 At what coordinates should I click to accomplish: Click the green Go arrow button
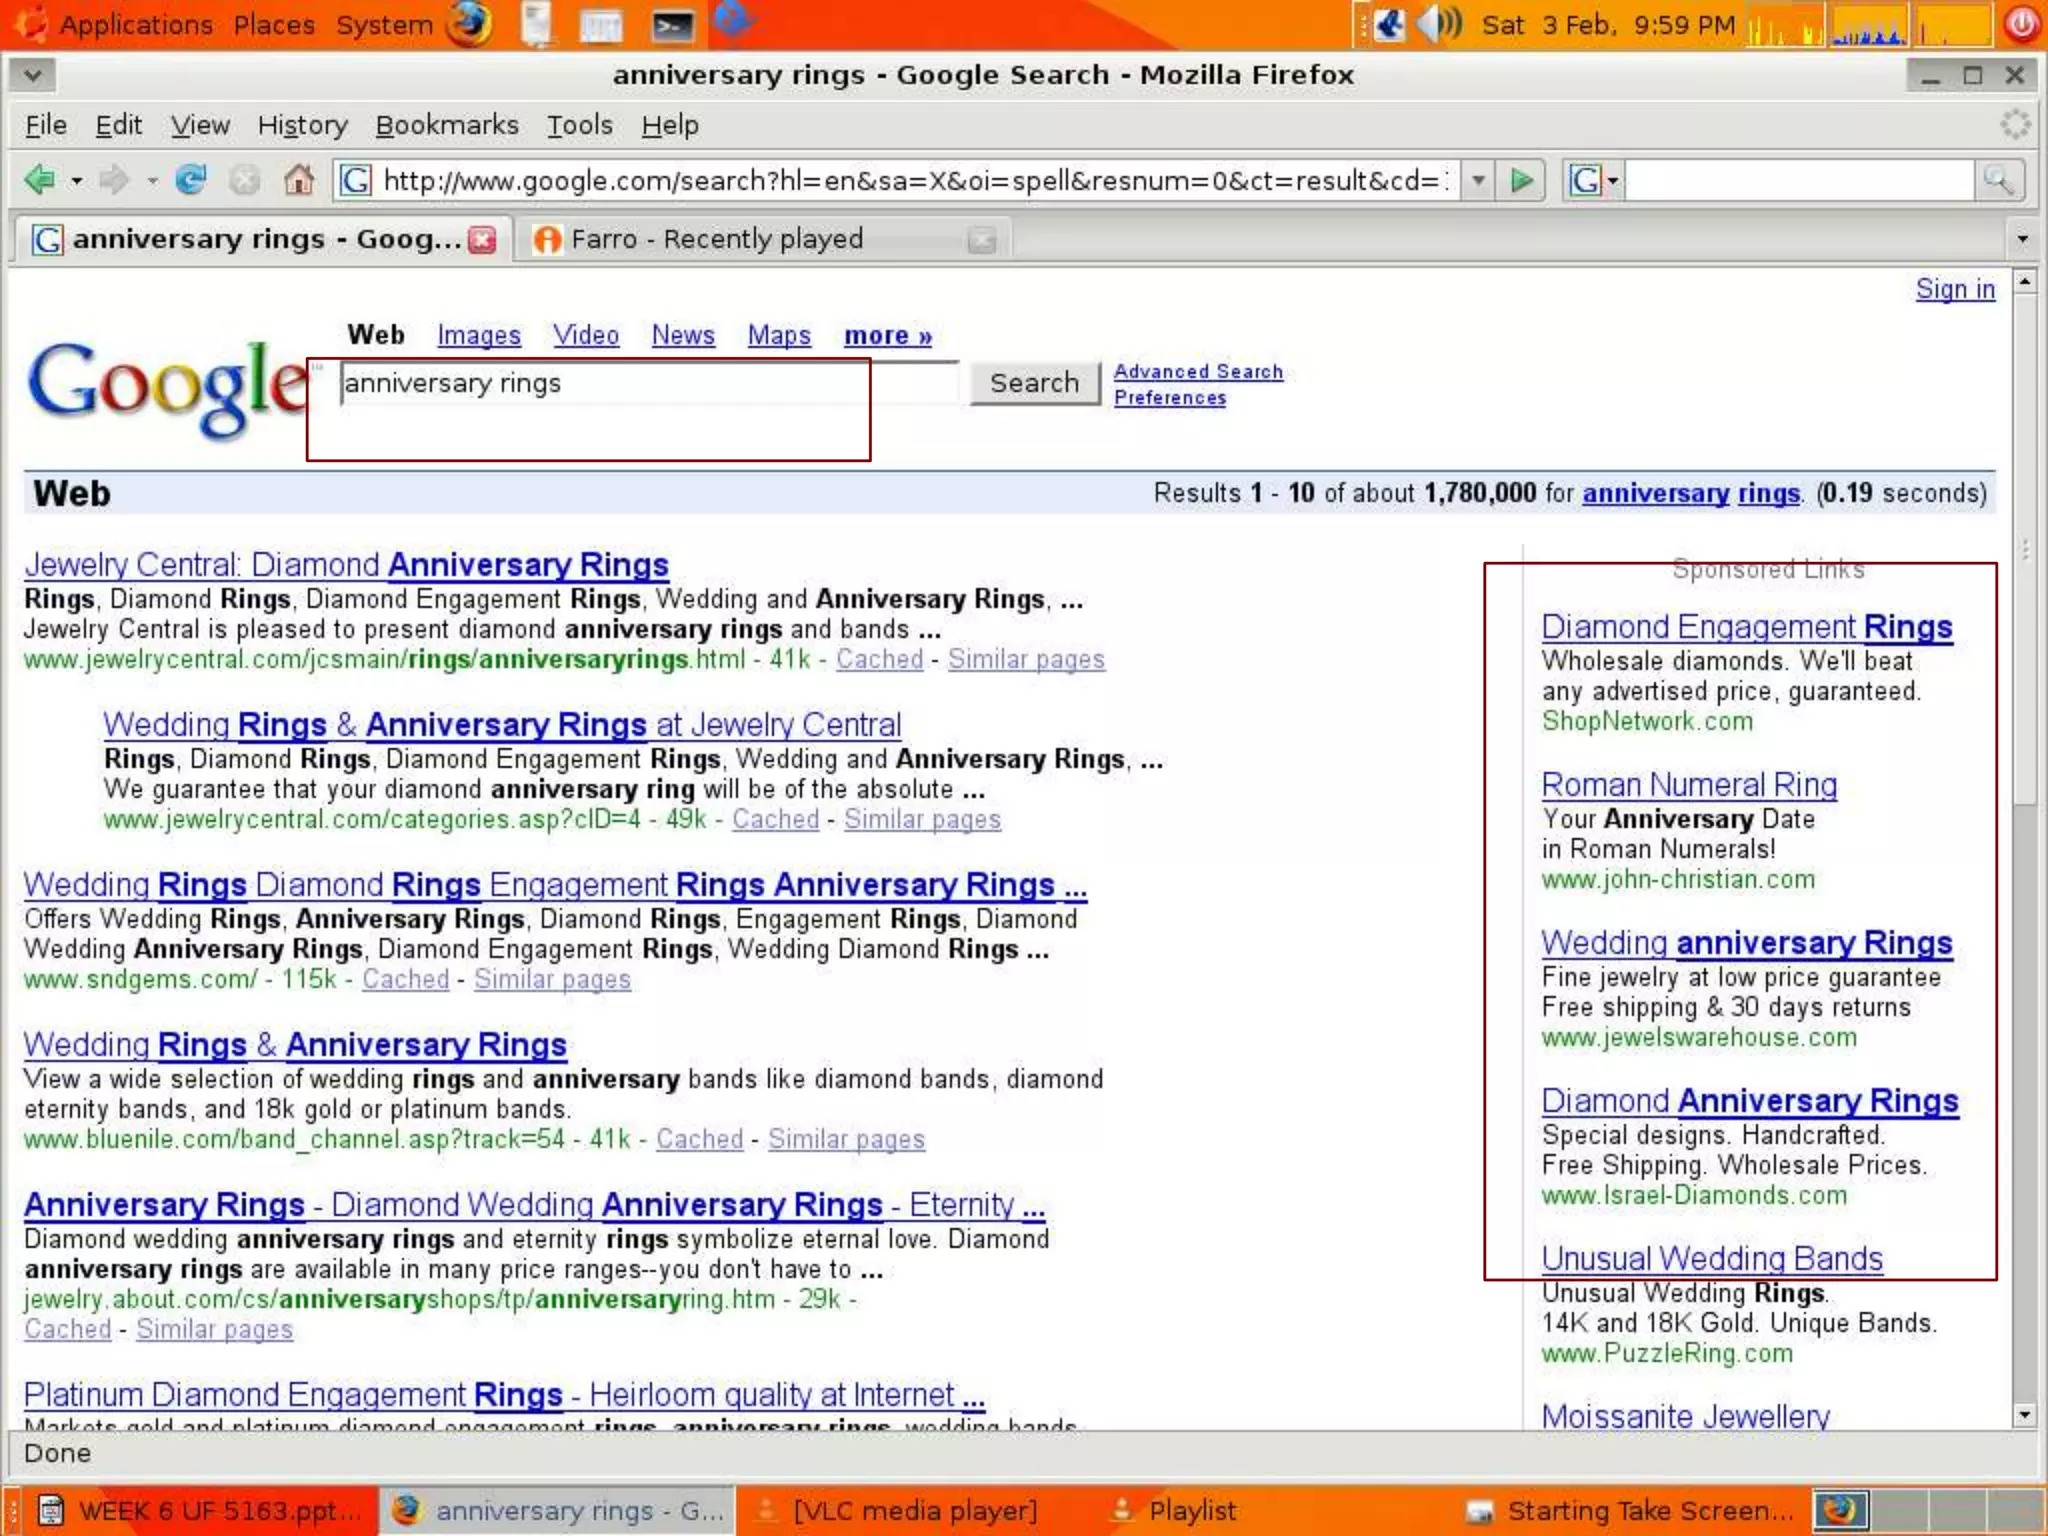1522,181
